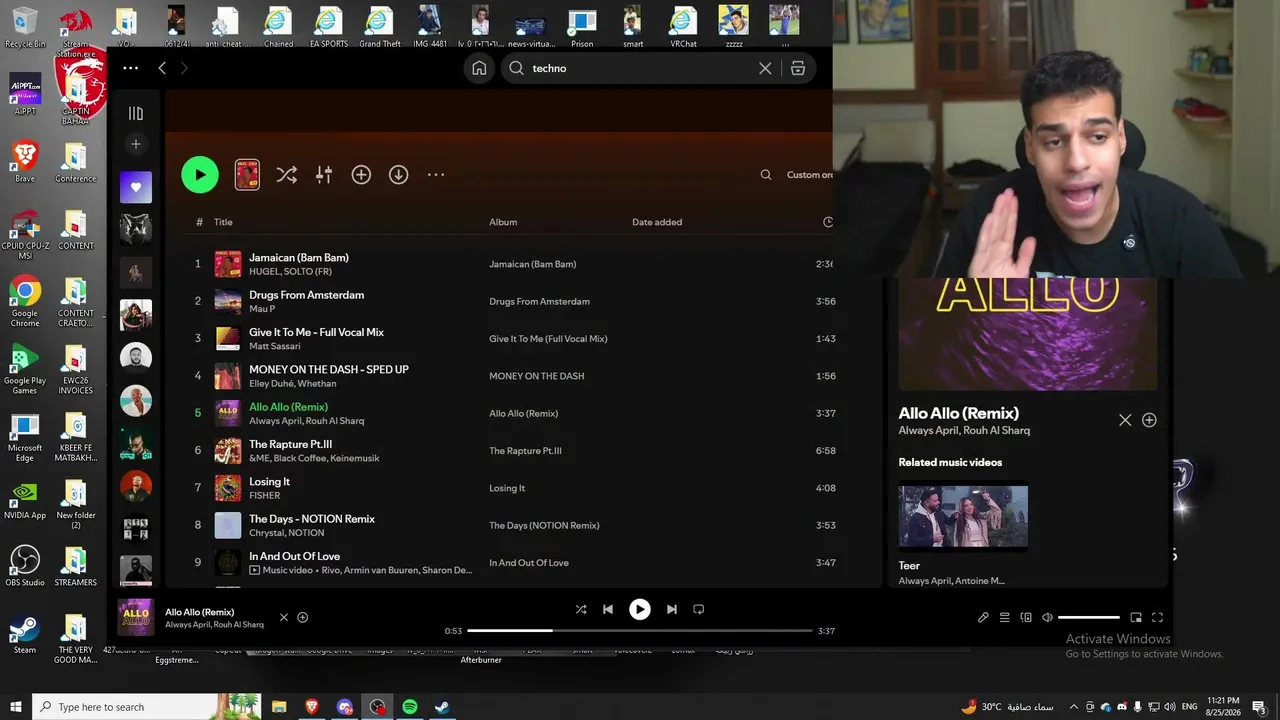Mute audio with the speaker icon
The width and height of the screenshot is (1280, 720).
click(x=1047, y=617)
